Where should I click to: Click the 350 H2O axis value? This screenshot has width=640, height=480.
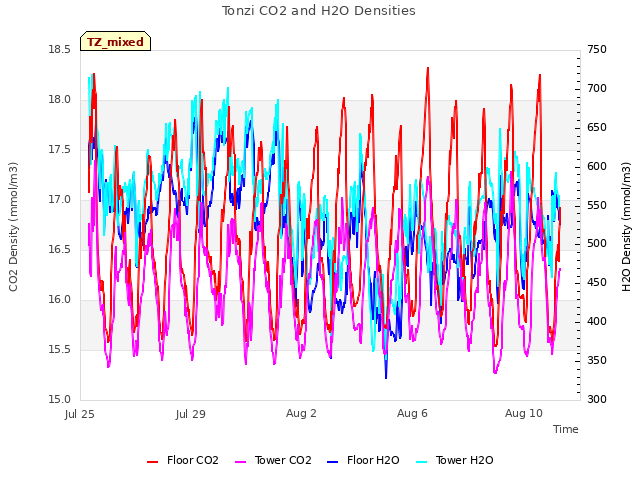point(597,361)
